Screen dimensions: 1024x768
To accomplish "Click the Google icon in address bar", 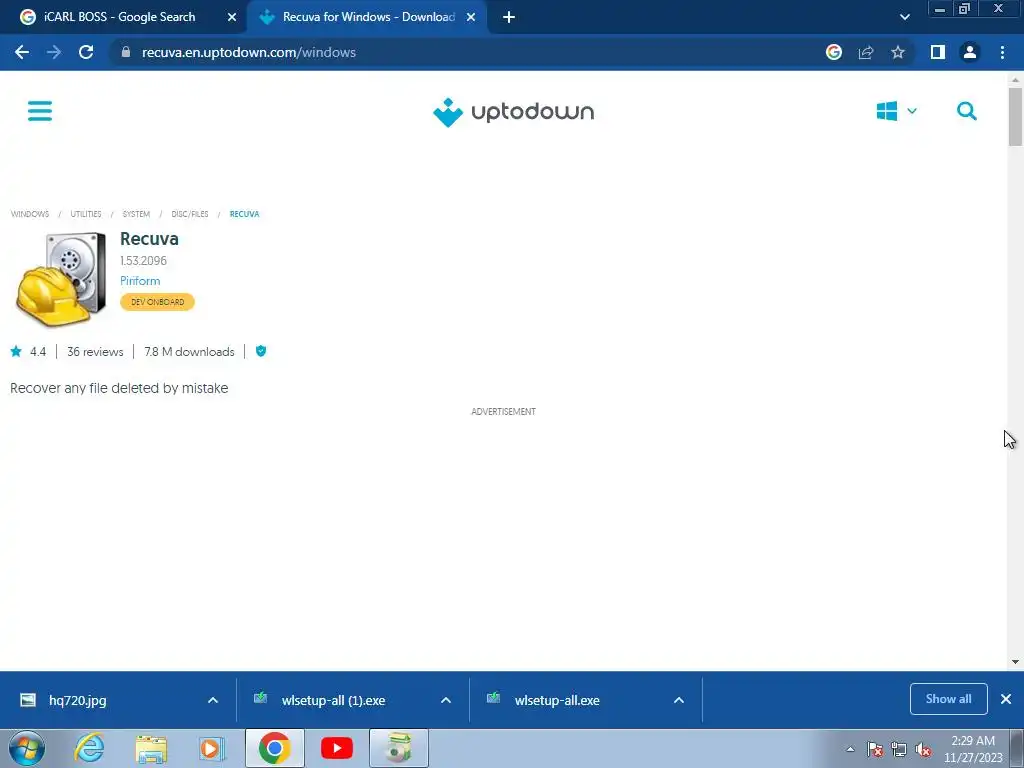I will pyautogui.click(x=833, y=52).
